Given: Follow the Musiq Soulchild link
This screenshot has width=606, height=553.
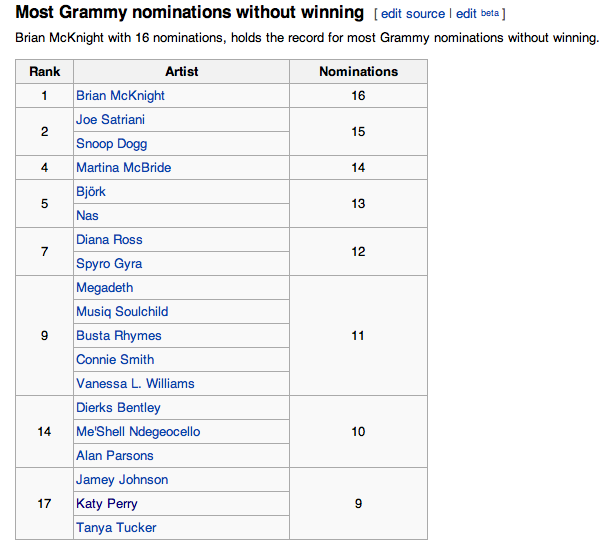Looking at the screenshot, I should [122, 311].
